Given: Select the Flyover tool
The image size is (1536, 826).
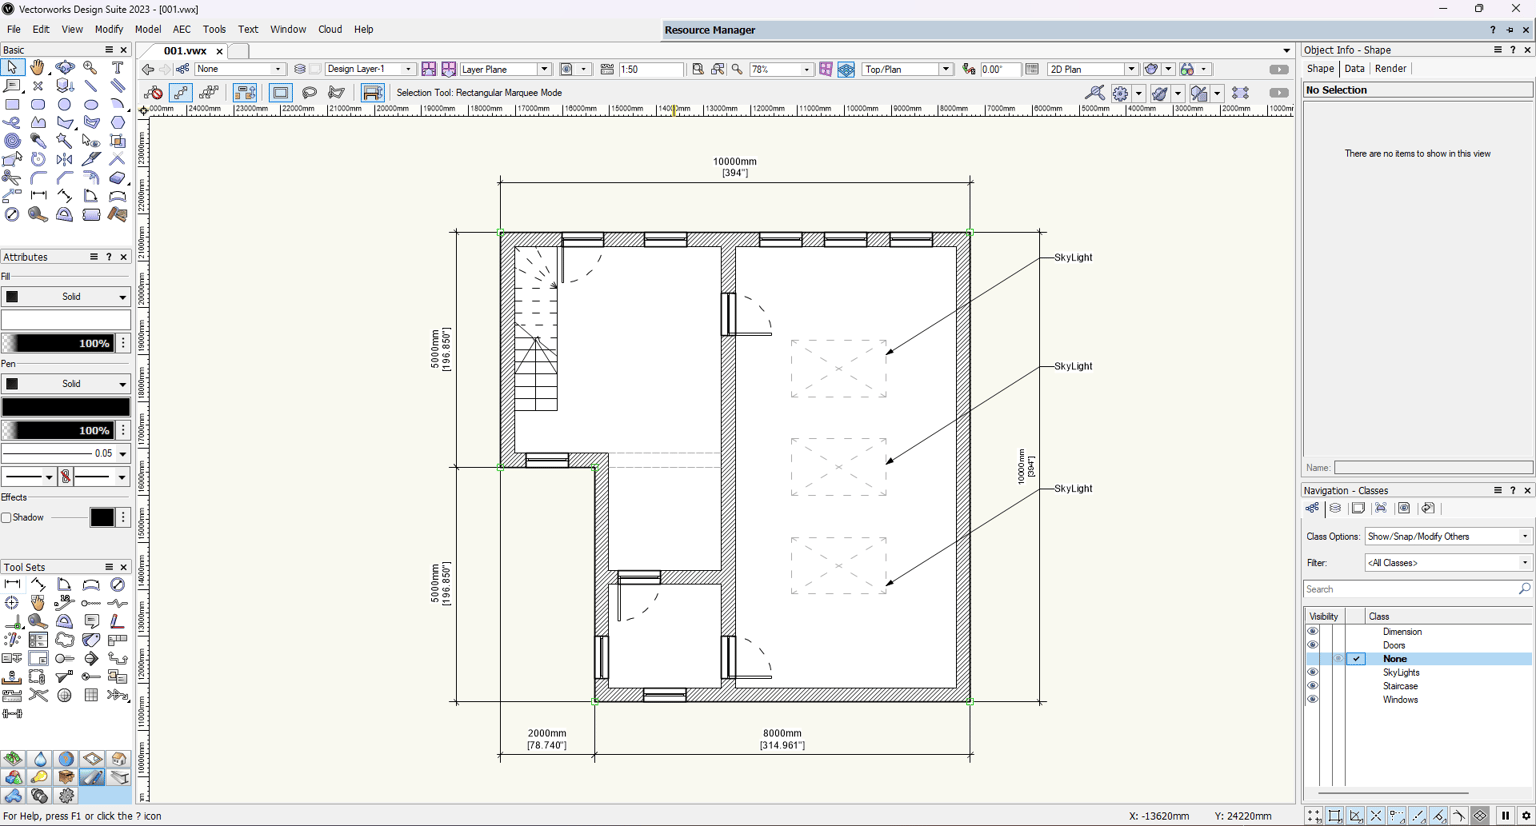Looking at the screenshot, I should point(65,68).
